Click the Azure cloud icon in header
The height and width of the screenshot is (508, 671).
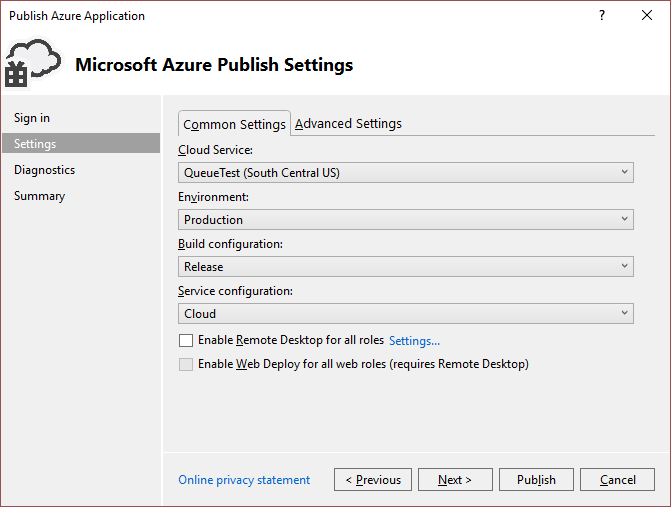point(32,65)
